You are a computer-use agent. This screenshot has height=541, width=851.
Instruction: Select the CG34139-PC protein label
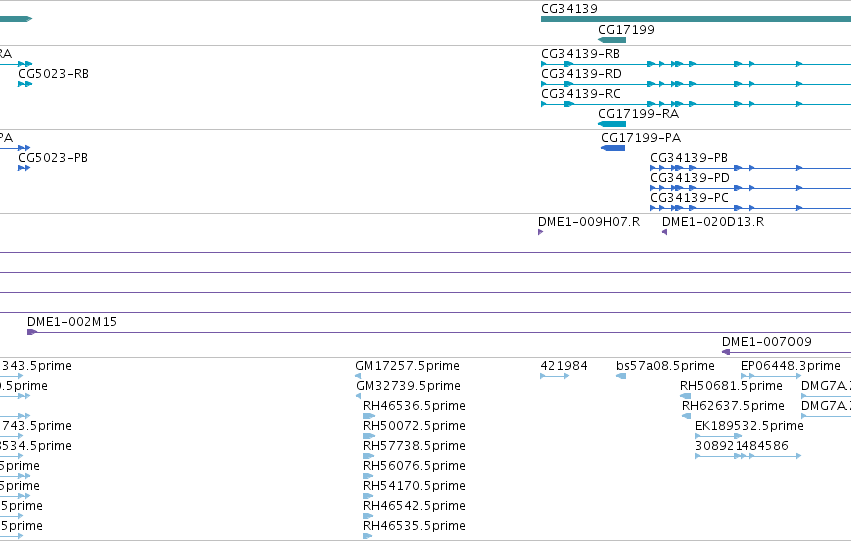click(689, 198)
